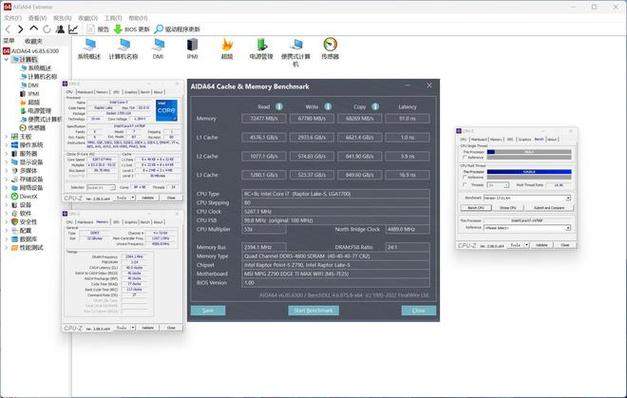Click the Memory Read value field
Screen dimensions: 627x398
(264, 118)
